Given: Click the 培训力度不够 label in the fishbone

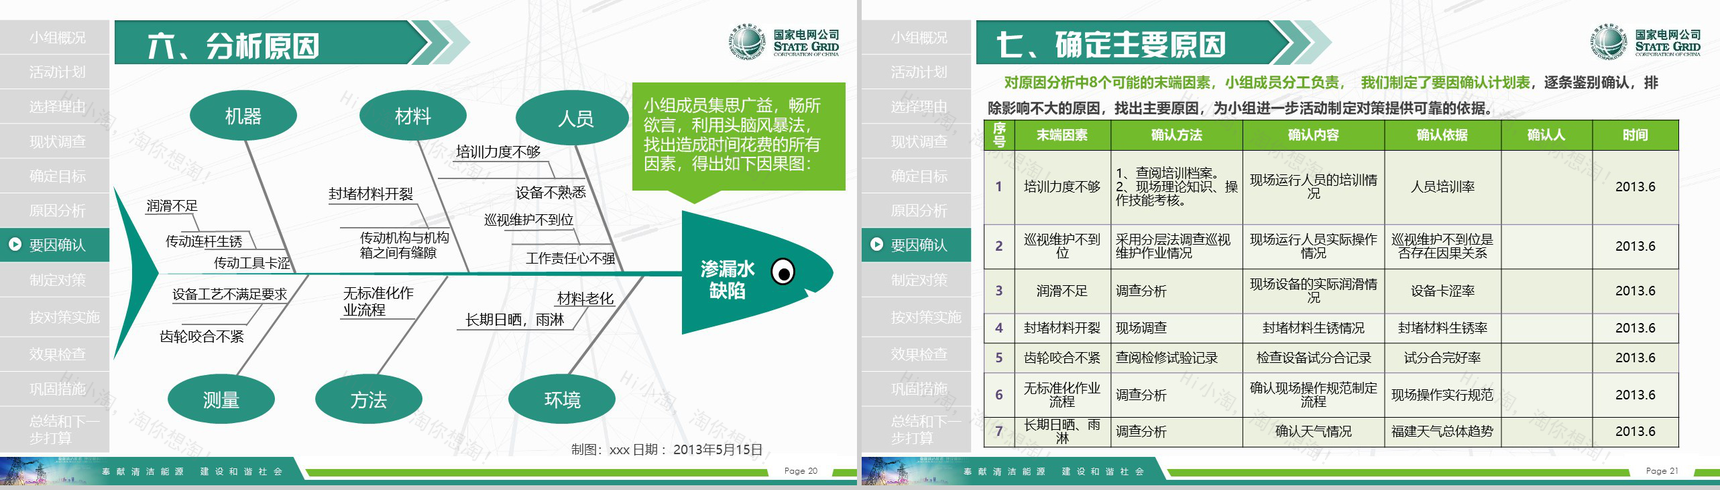Looking at the screenshot, I should tap(498, 152).
